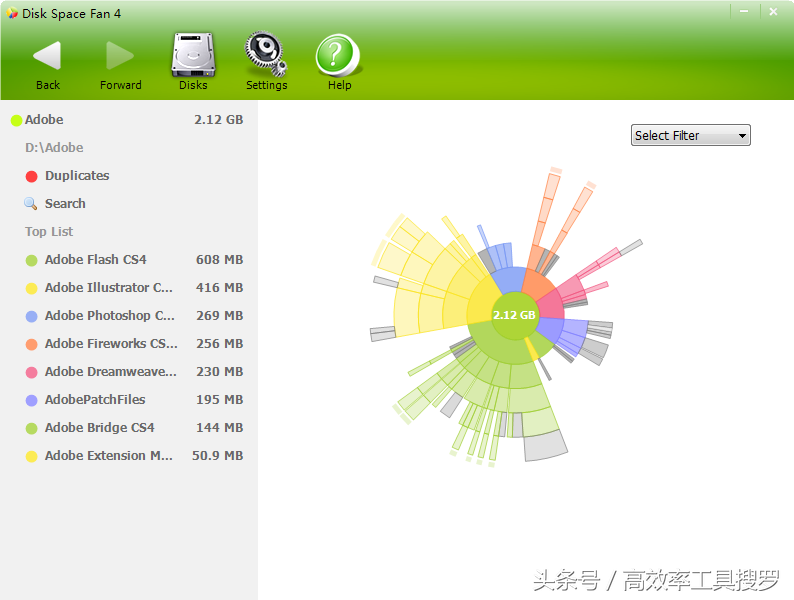Click the Adobe Photoshop color dot
Image resolution: width=794 pixels, height=600 pixels.
[x=31, y=316]
